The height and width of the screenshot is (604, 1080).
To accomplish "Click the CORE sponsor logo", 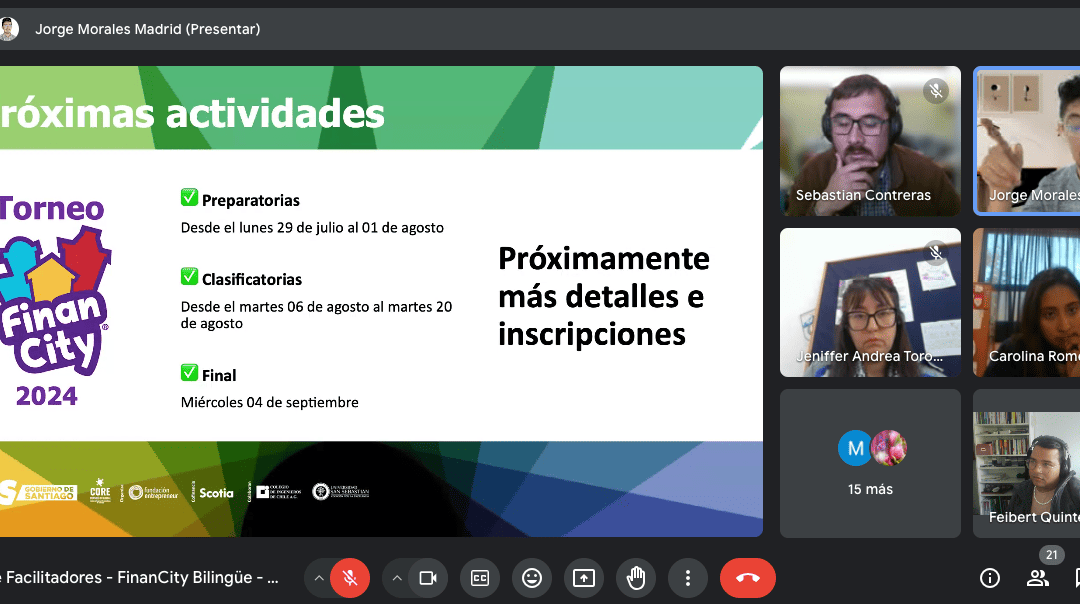I will pyautogui.click(x=100, y=491).
